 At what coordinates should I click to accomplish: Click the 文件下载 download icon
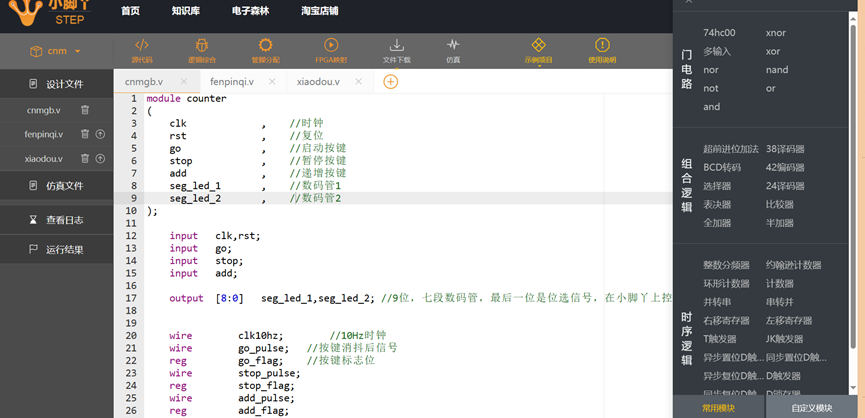396,46
